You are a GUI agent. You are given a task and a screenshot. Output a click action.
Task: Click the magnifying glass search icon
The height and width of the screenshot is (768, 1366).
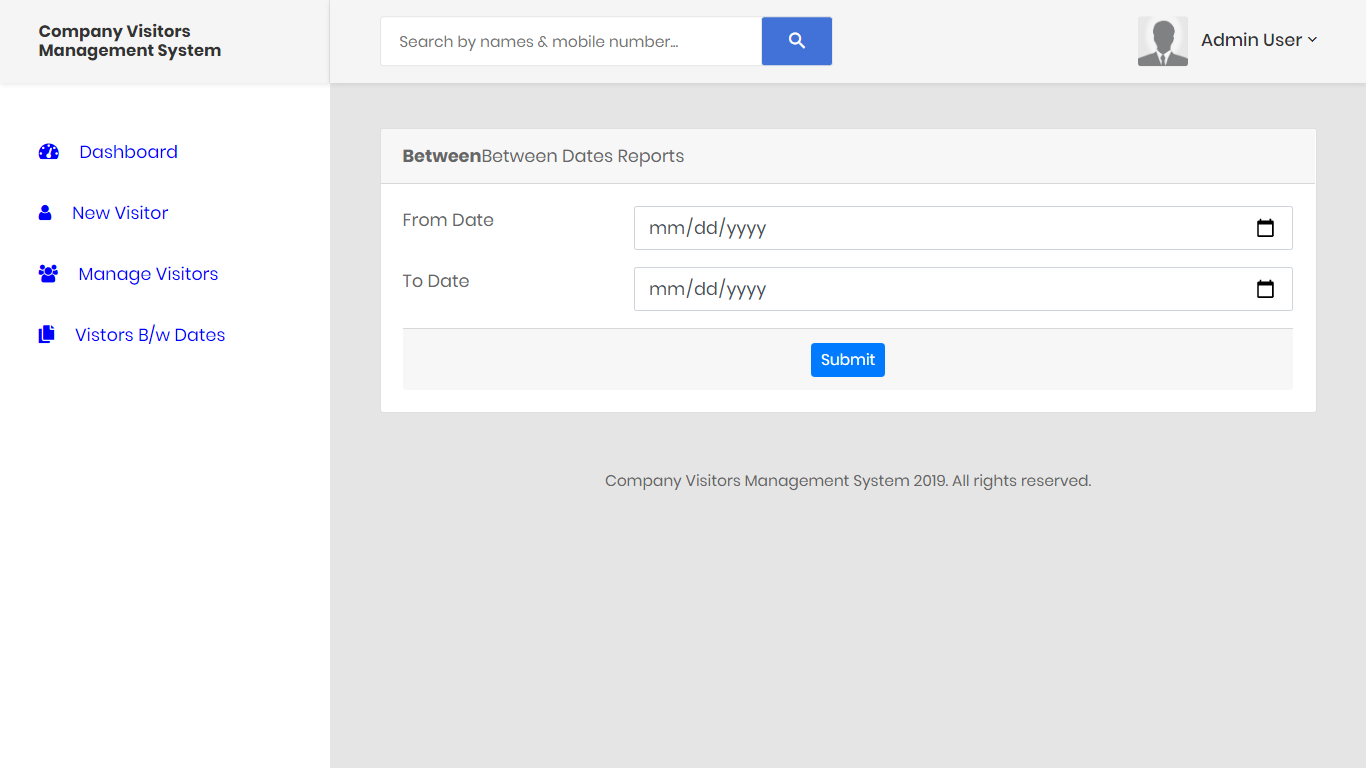point(796,40)
